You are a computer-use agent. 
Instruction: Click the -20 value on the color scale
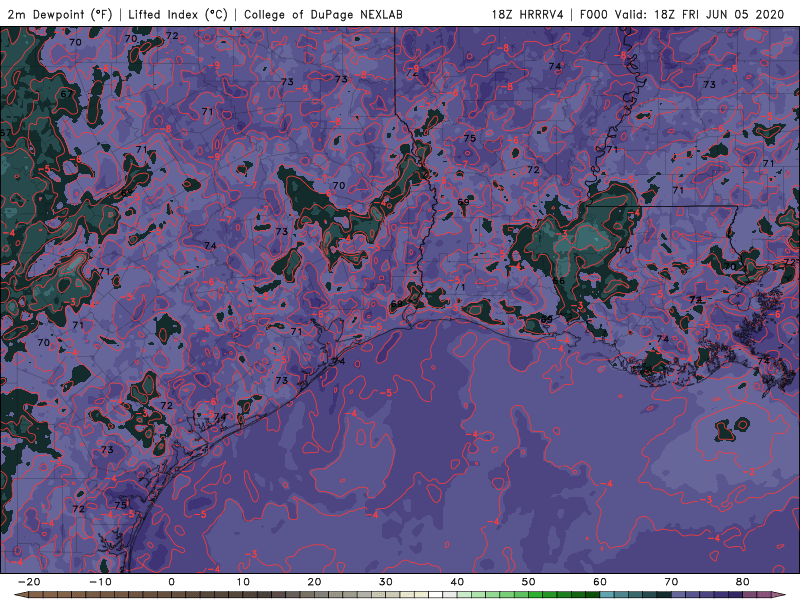(x=29, y=582)
